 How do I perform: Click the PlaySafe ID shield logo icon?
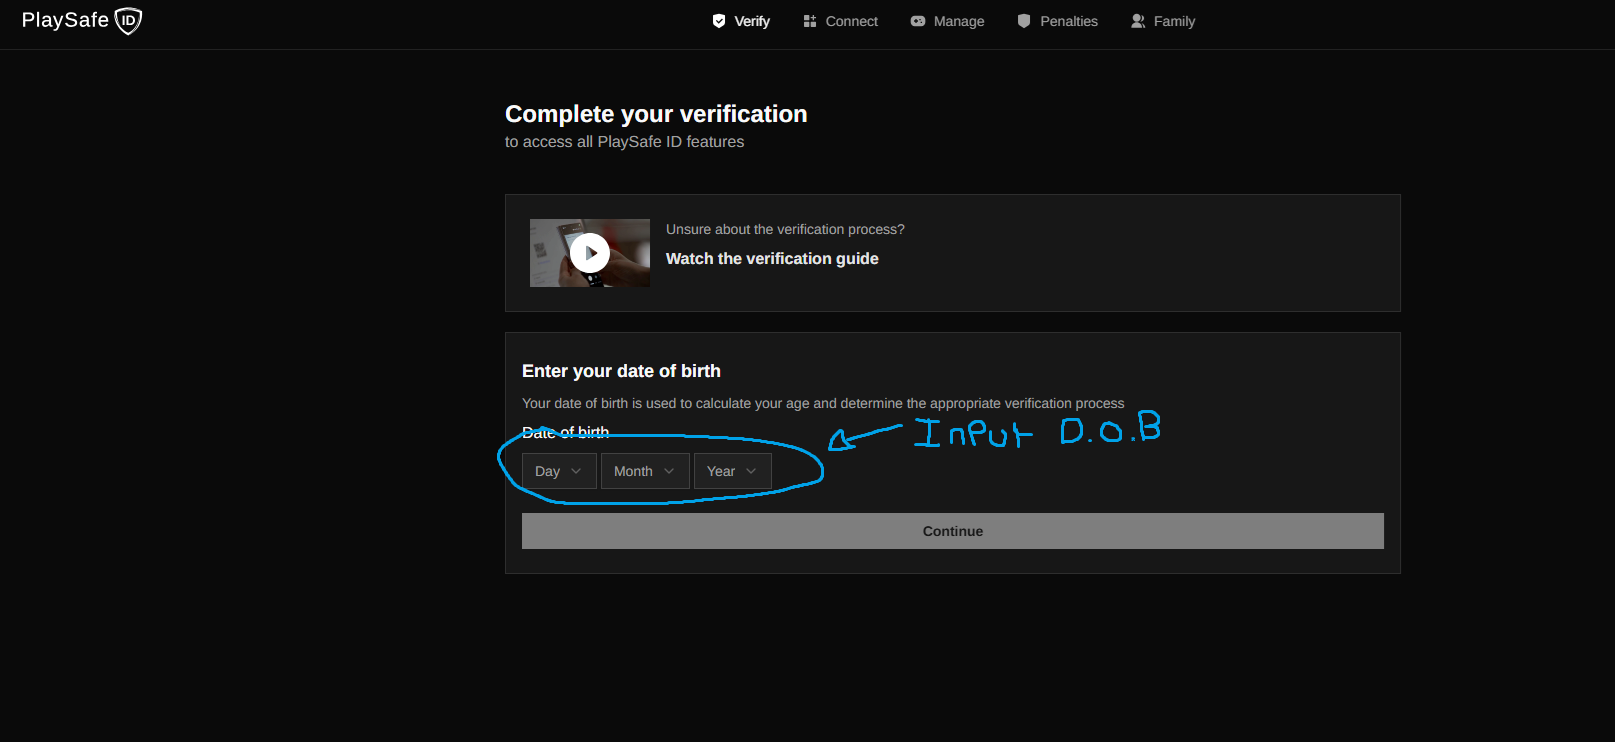128,21
